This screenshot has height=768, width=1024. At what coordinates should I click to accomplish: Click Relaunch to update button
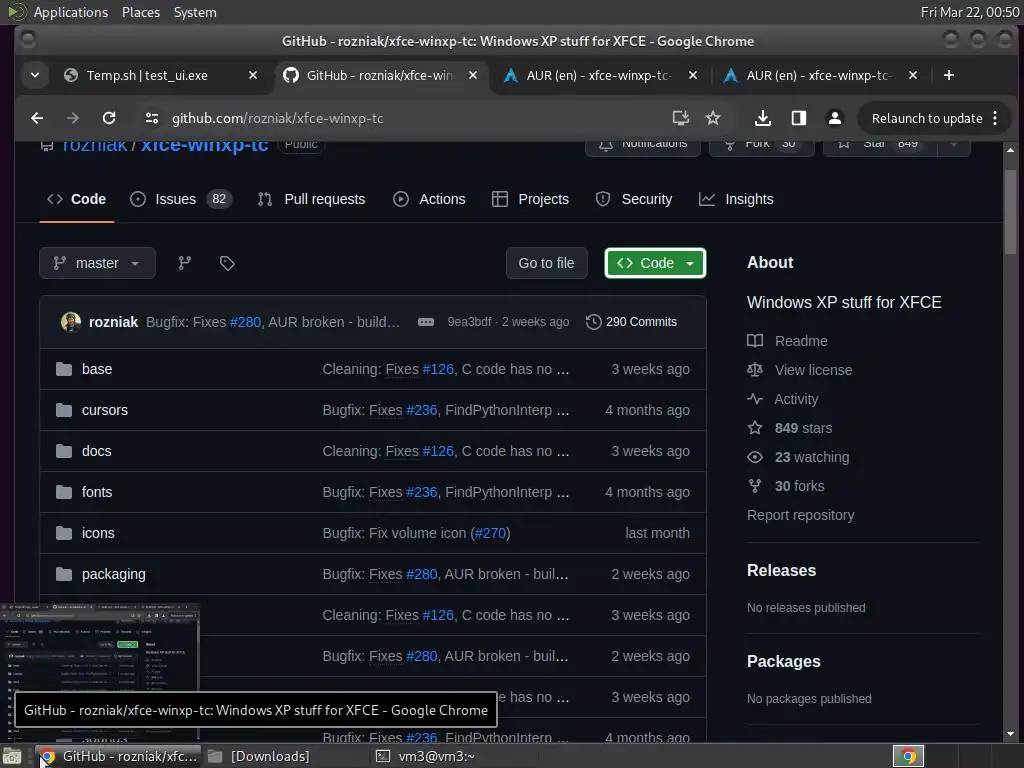927,118
